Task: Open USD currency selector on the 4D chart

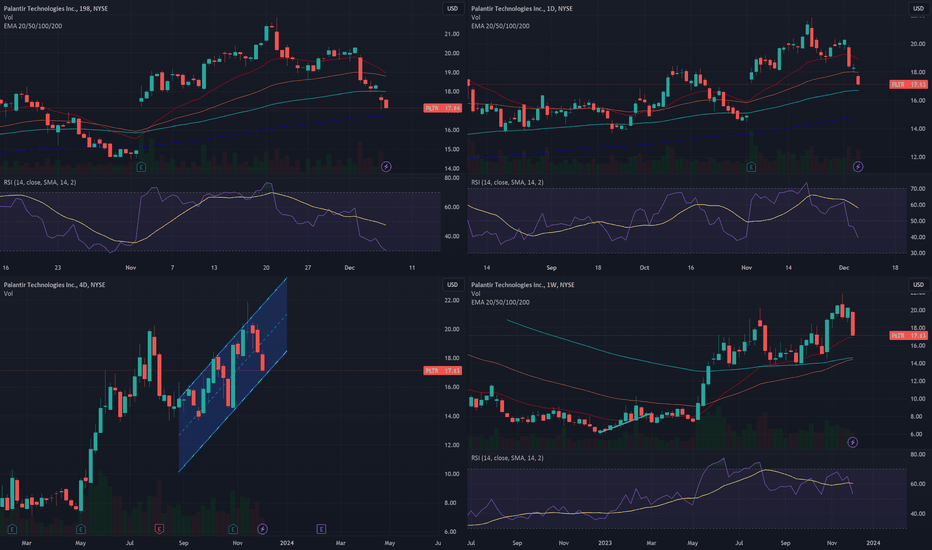Action: (x=452, y=285)
